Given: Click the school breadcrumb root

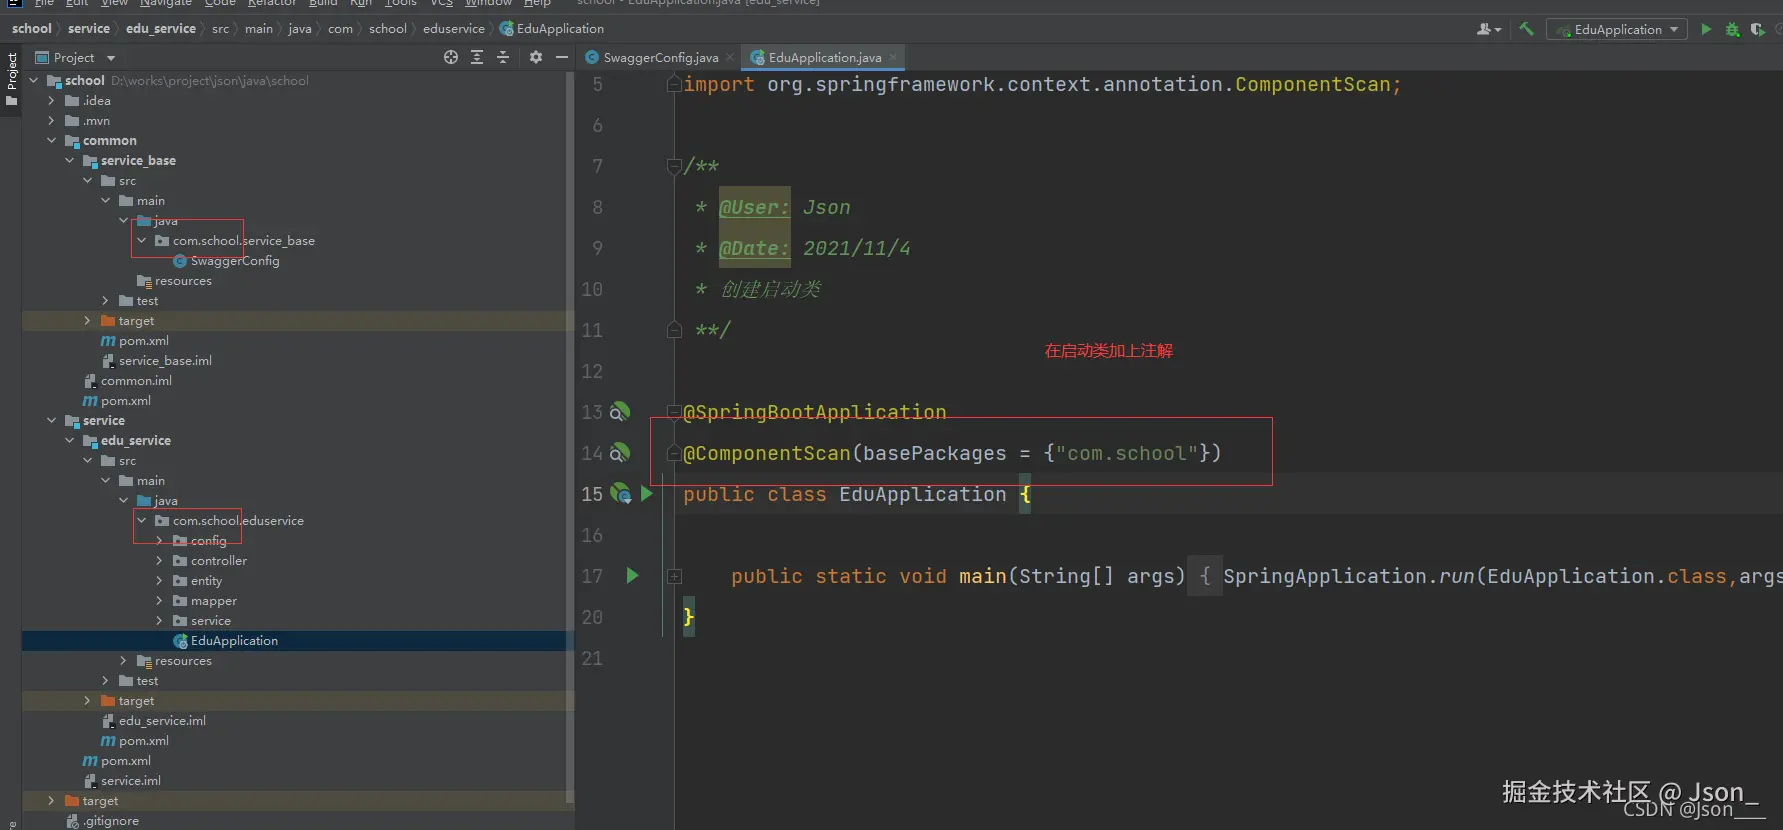Looking at the screenshot, I should tap(32, 29).
